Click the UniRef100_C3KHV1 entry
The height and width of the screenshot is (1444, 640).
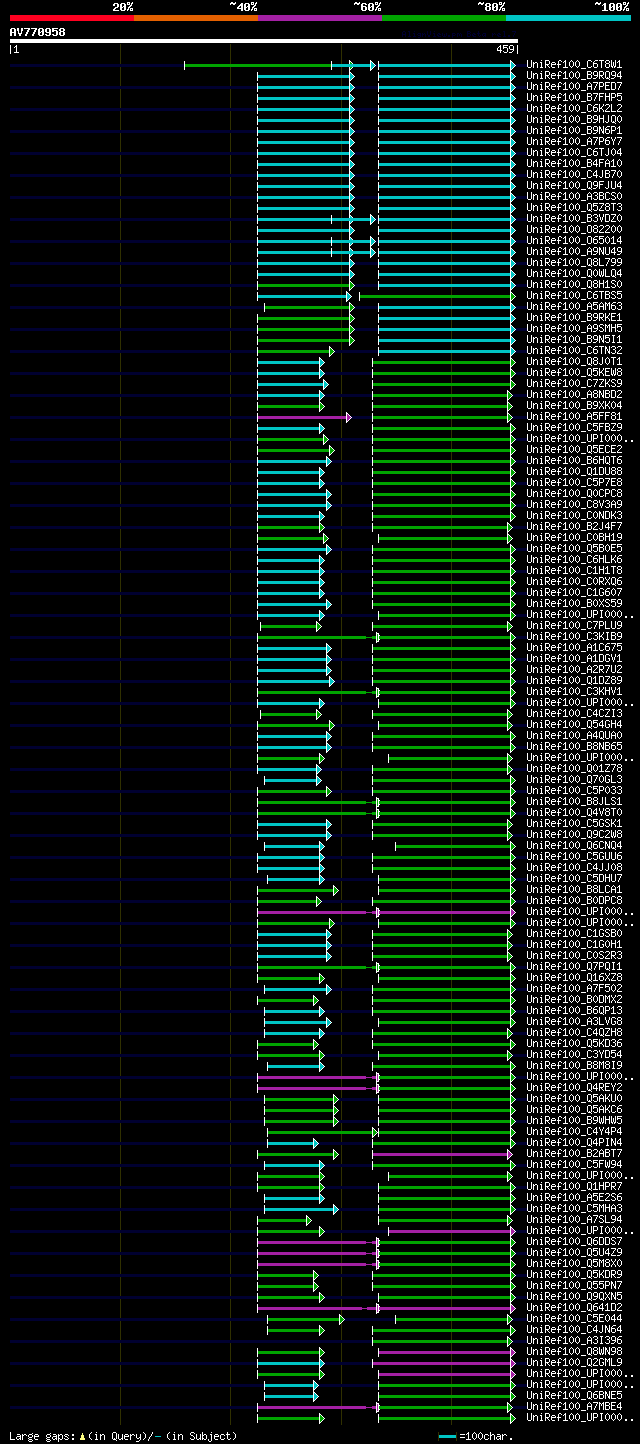pyautogui.click(x=574, y=691)
